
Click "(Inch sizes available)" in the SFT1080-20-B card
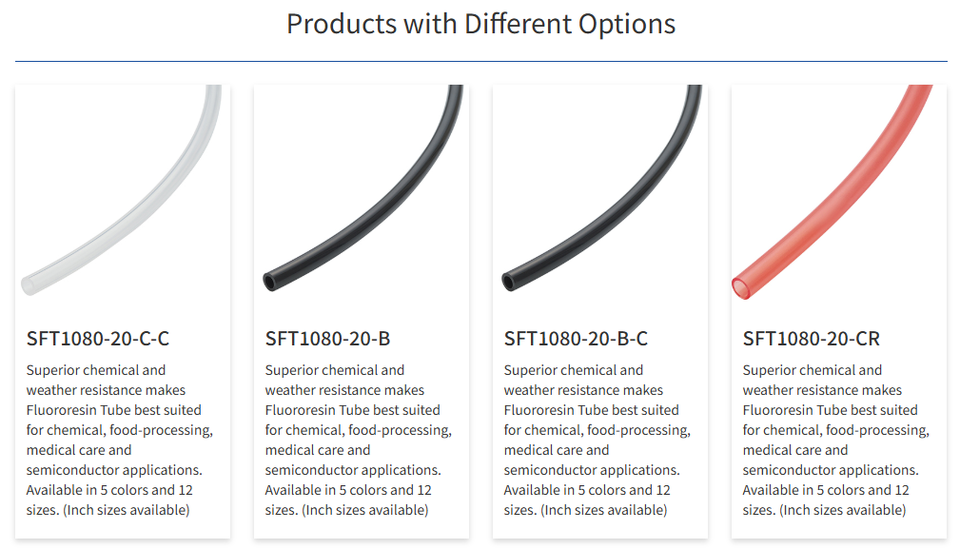[x=364, y=510]
